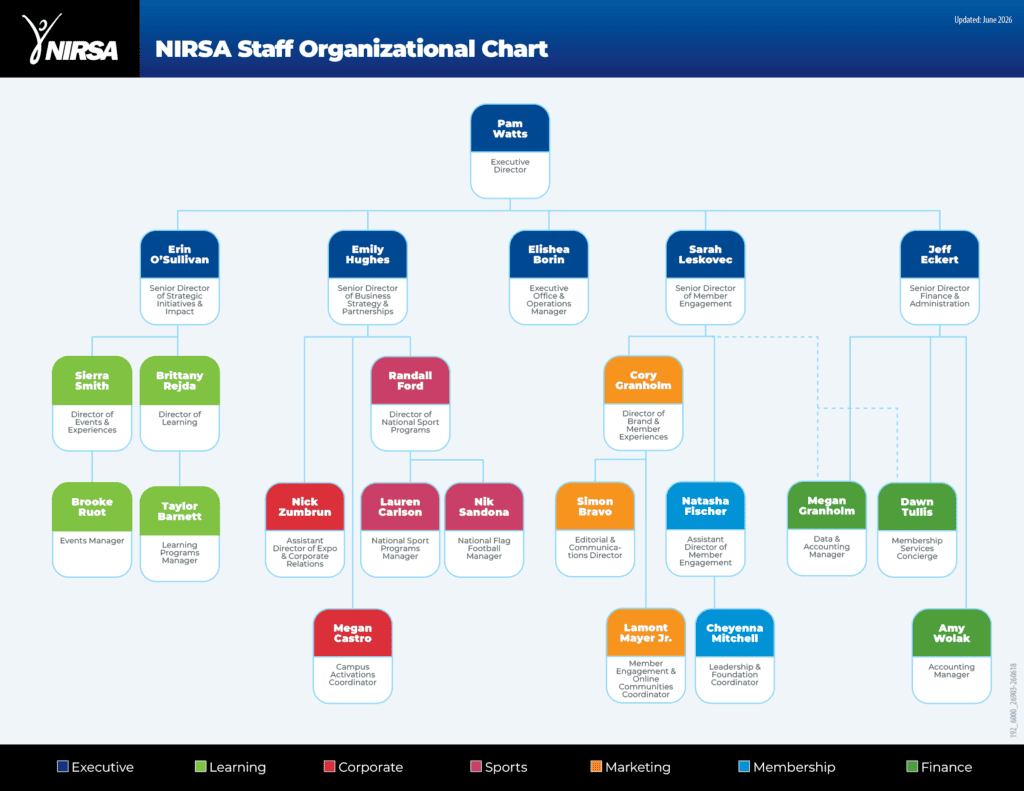Click the Randall Ford card
Image resolution: width=1024 pixels, height=791 pixels.
click(410, 404)
